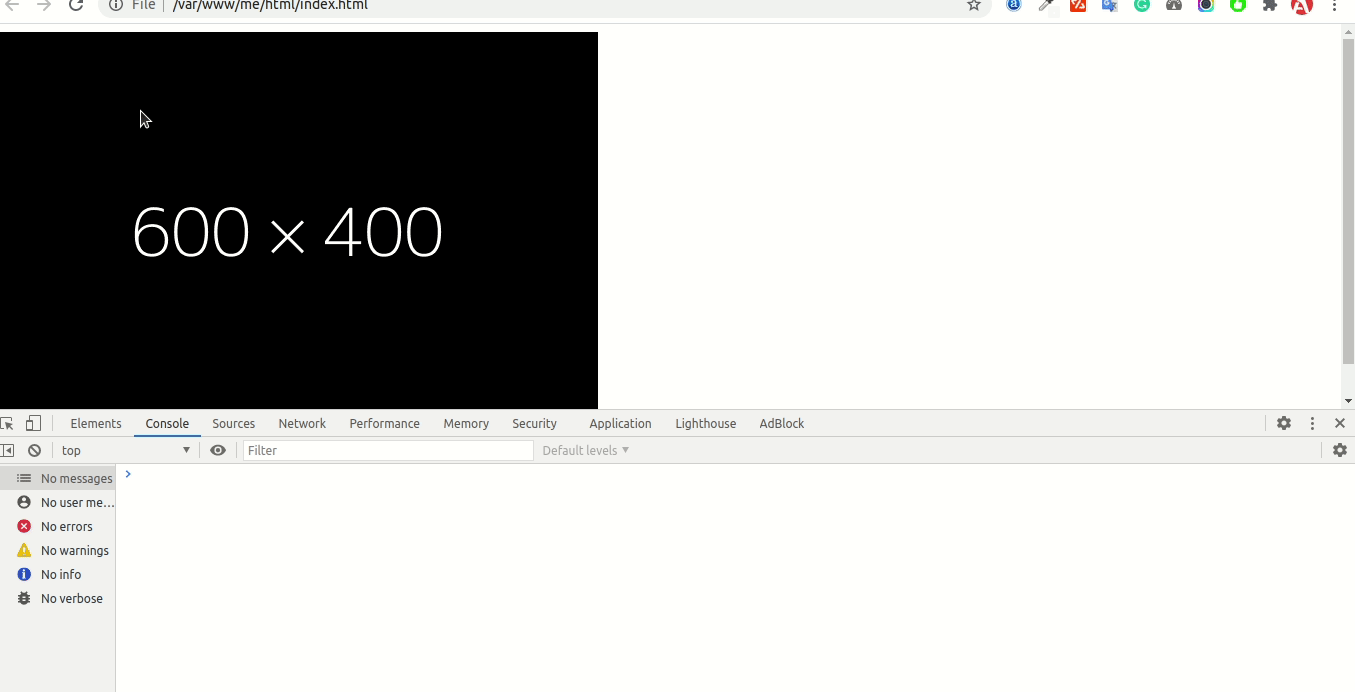Clear the console using the clear icon
Screen dimensions: 1355x692
coord(34,450)
